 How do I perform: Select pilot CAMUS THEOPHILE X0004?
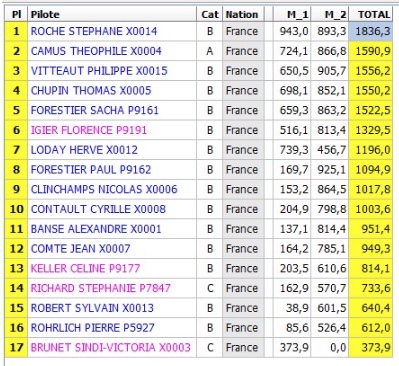pyautogui.click(x=96, y=51)
